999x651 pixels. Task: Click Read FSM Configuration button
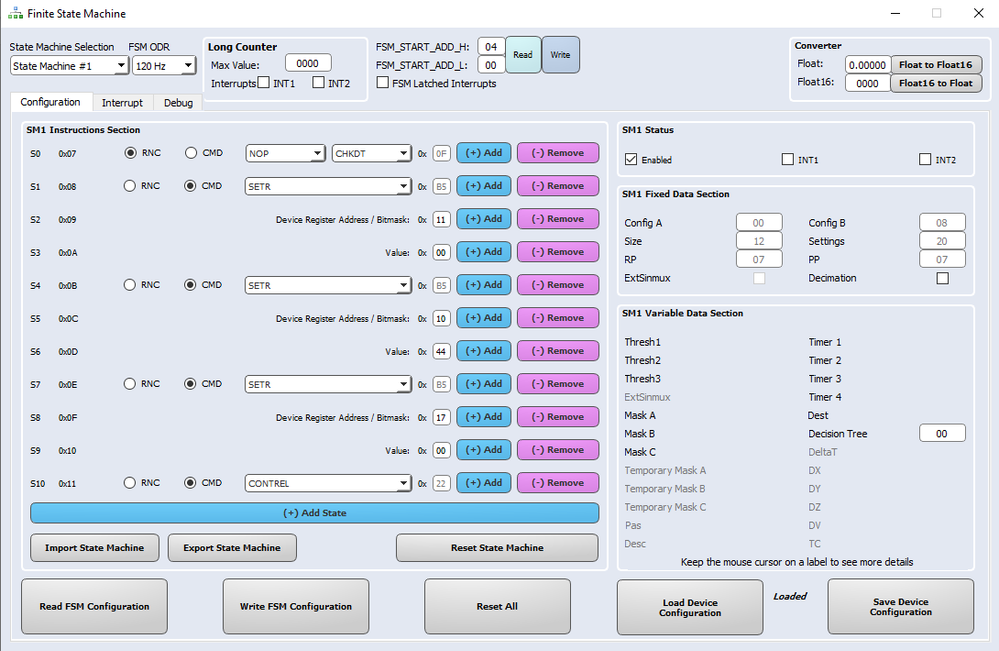pyautogui.click(x=94, y=606)
